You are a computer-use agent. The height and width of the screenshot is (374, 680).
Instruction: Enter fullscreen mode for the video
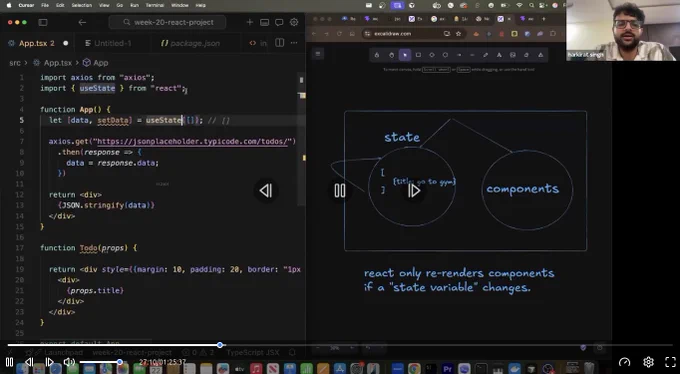(x=670, y=362)
